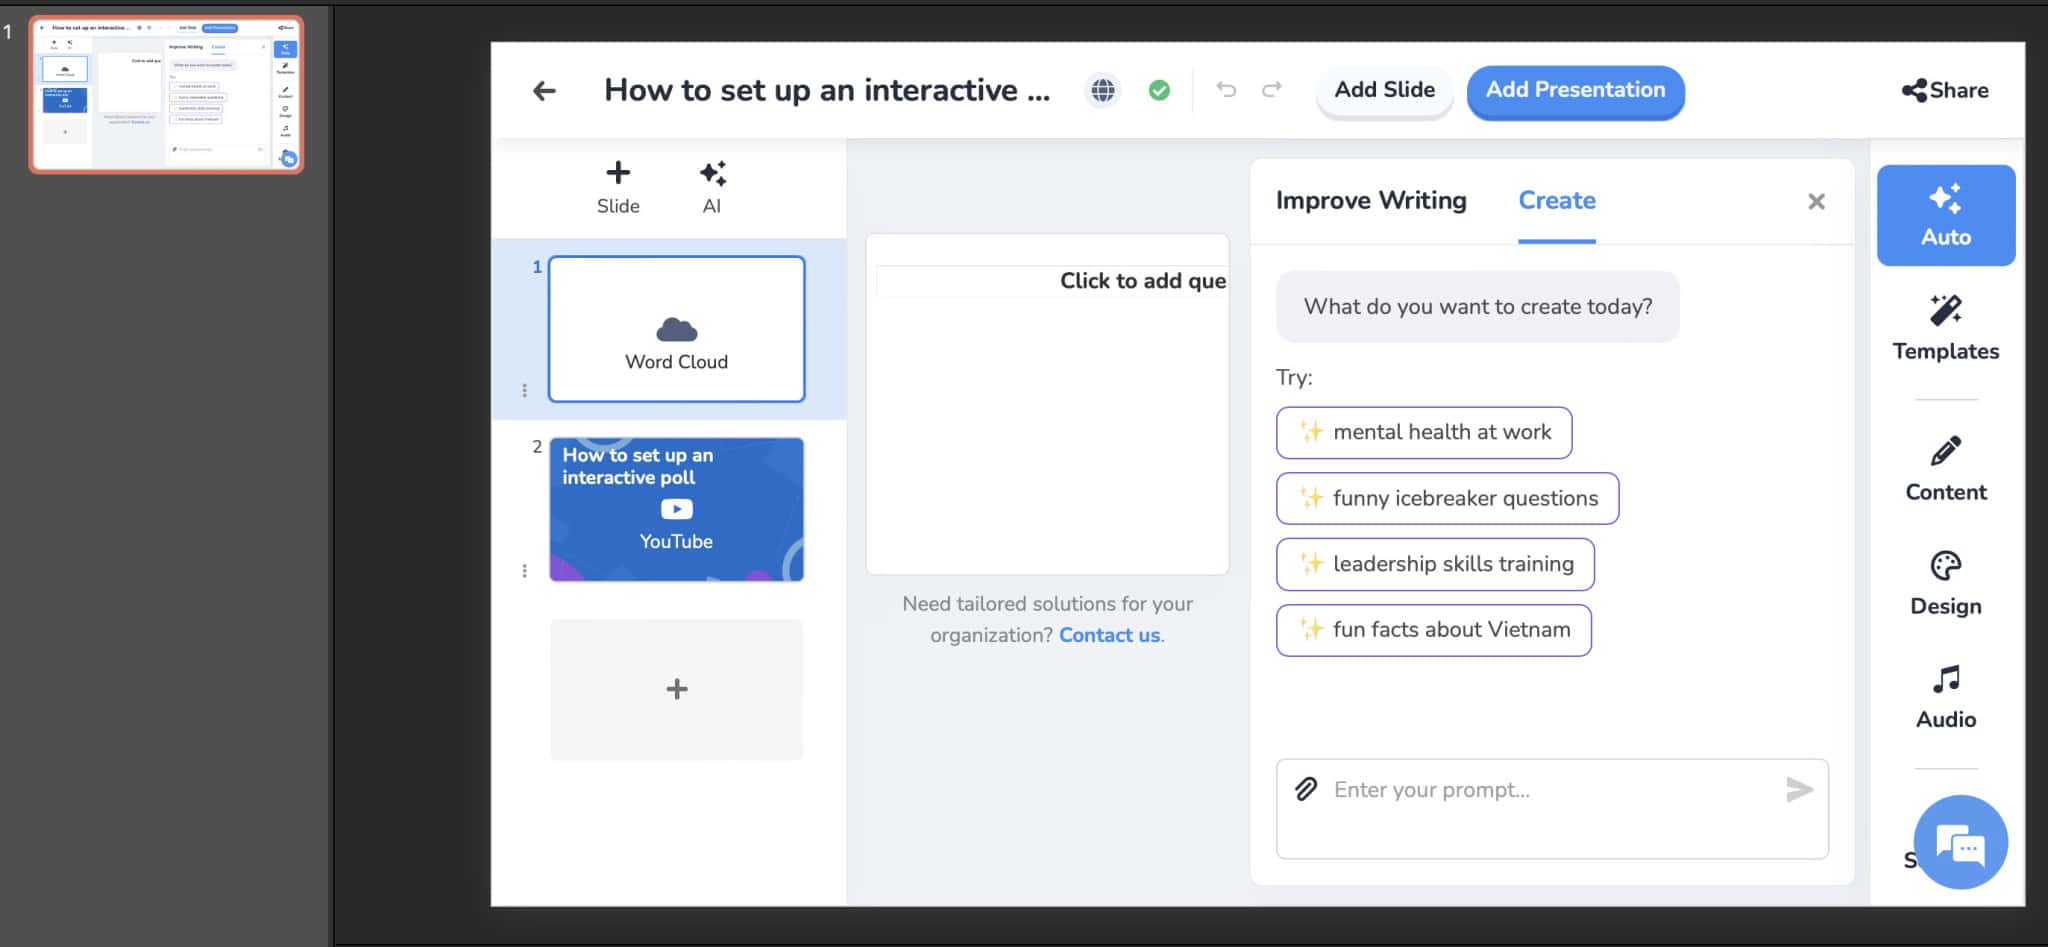Click the Contact us link

coord(1109,634)
